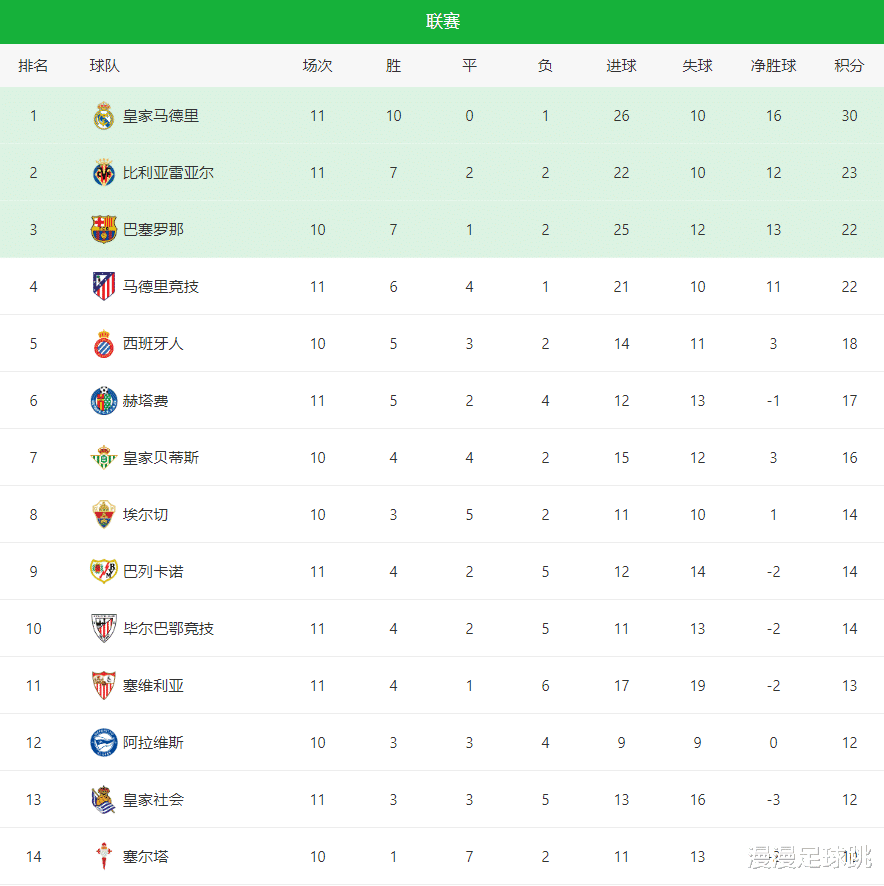
Task: Click the Villarreal club crest
Action: point(104,173)
